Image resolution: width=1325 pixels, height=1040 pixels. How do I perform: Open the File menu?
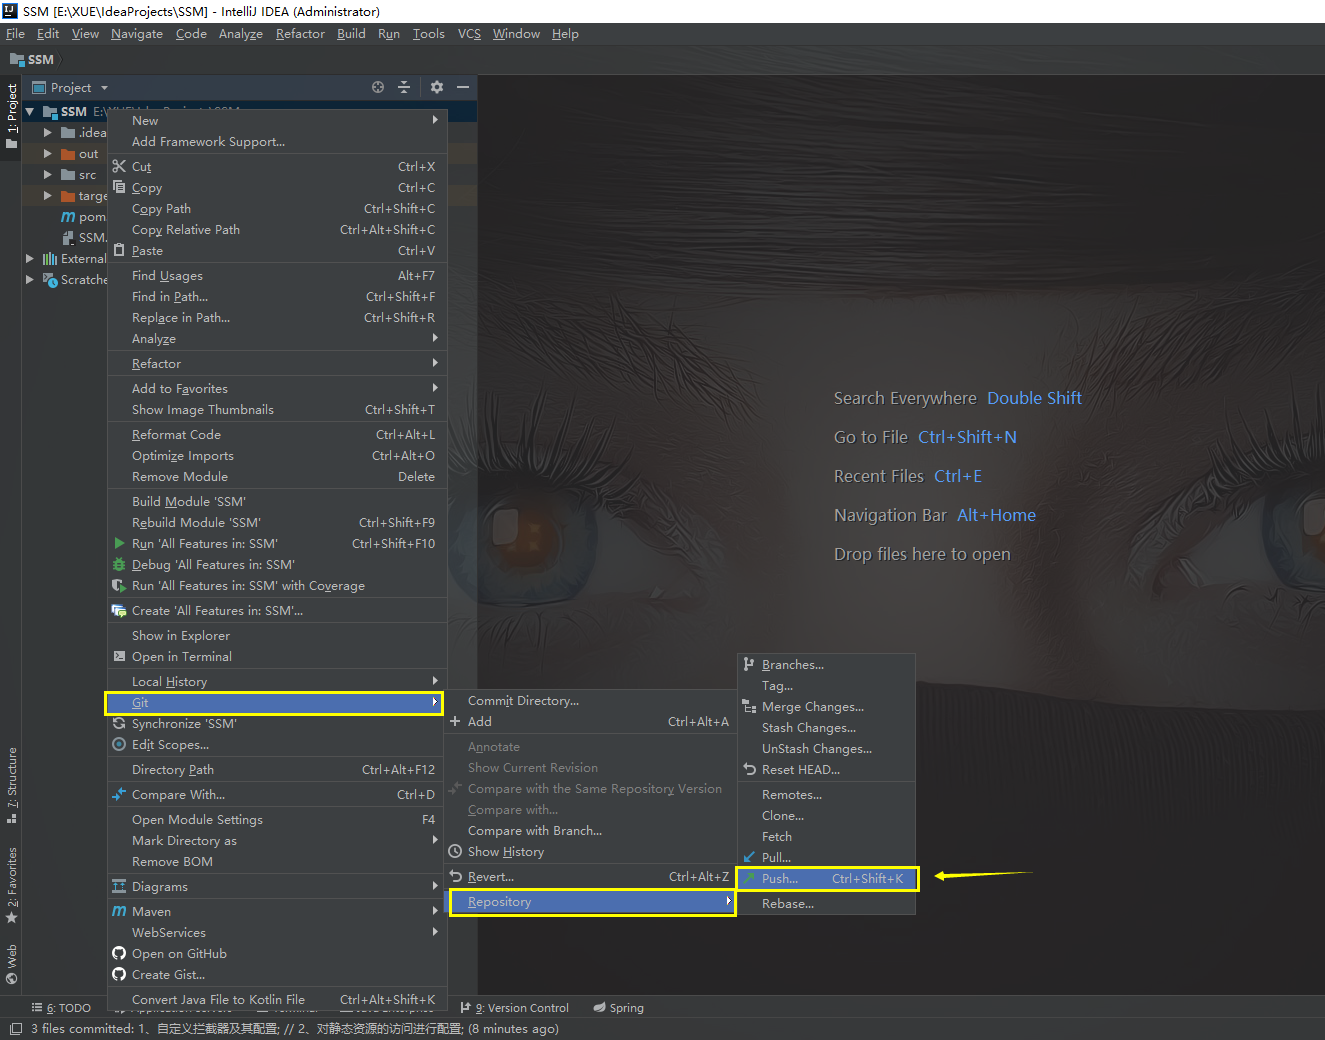pyautogui.click(x=15, y=33)
